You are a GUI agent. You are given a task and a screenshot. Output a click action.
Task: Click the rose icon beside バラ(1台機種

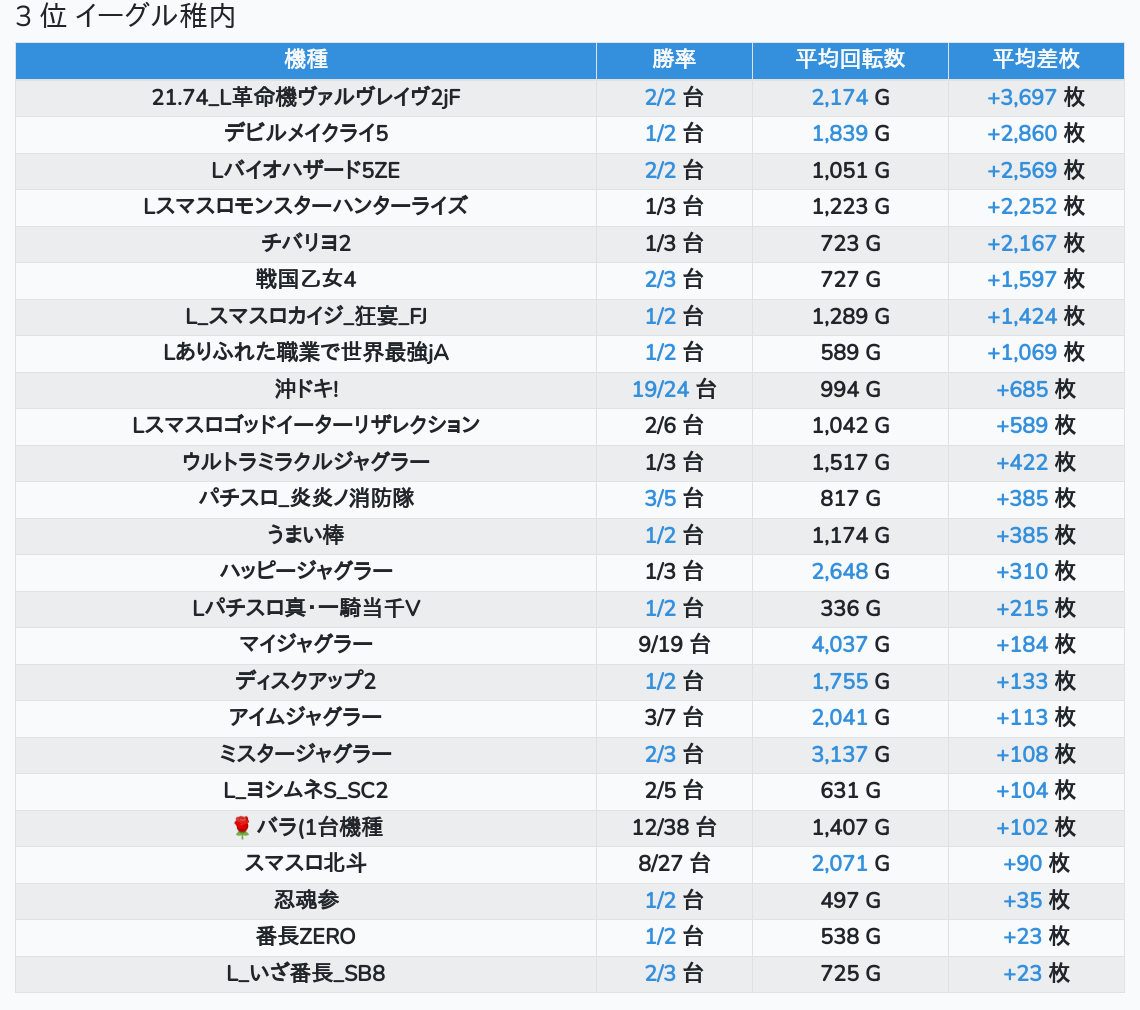point(241,827)
